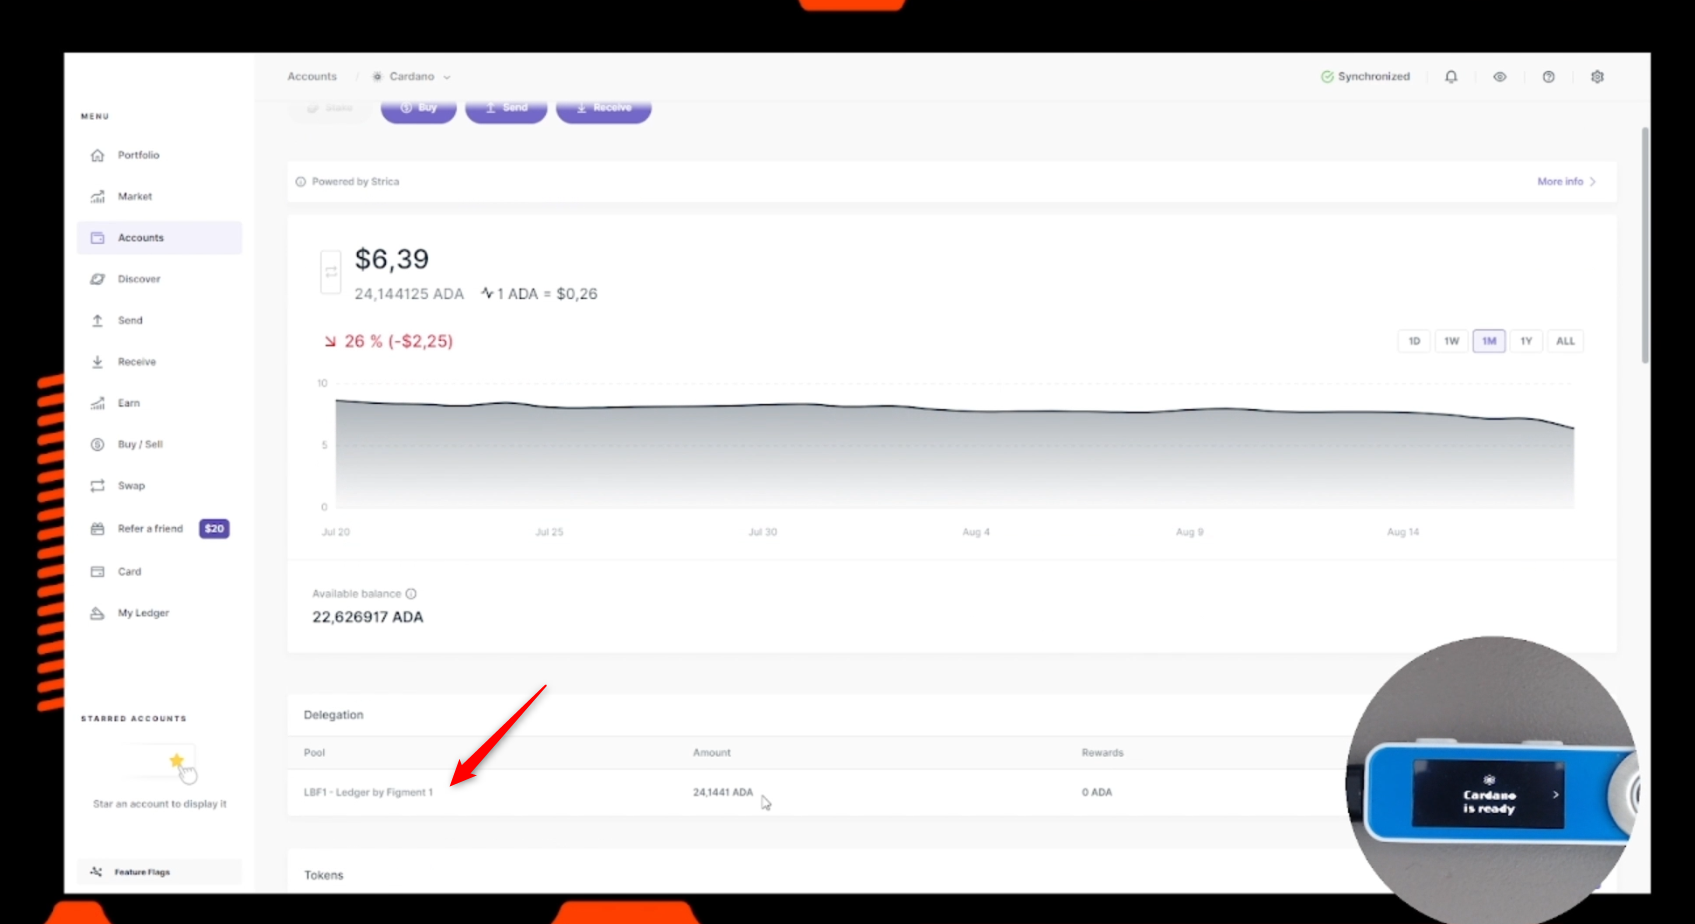Click the page vertical scrollbar
The width and height of the screenshot is (1695, 924).
coord(1644,245)
